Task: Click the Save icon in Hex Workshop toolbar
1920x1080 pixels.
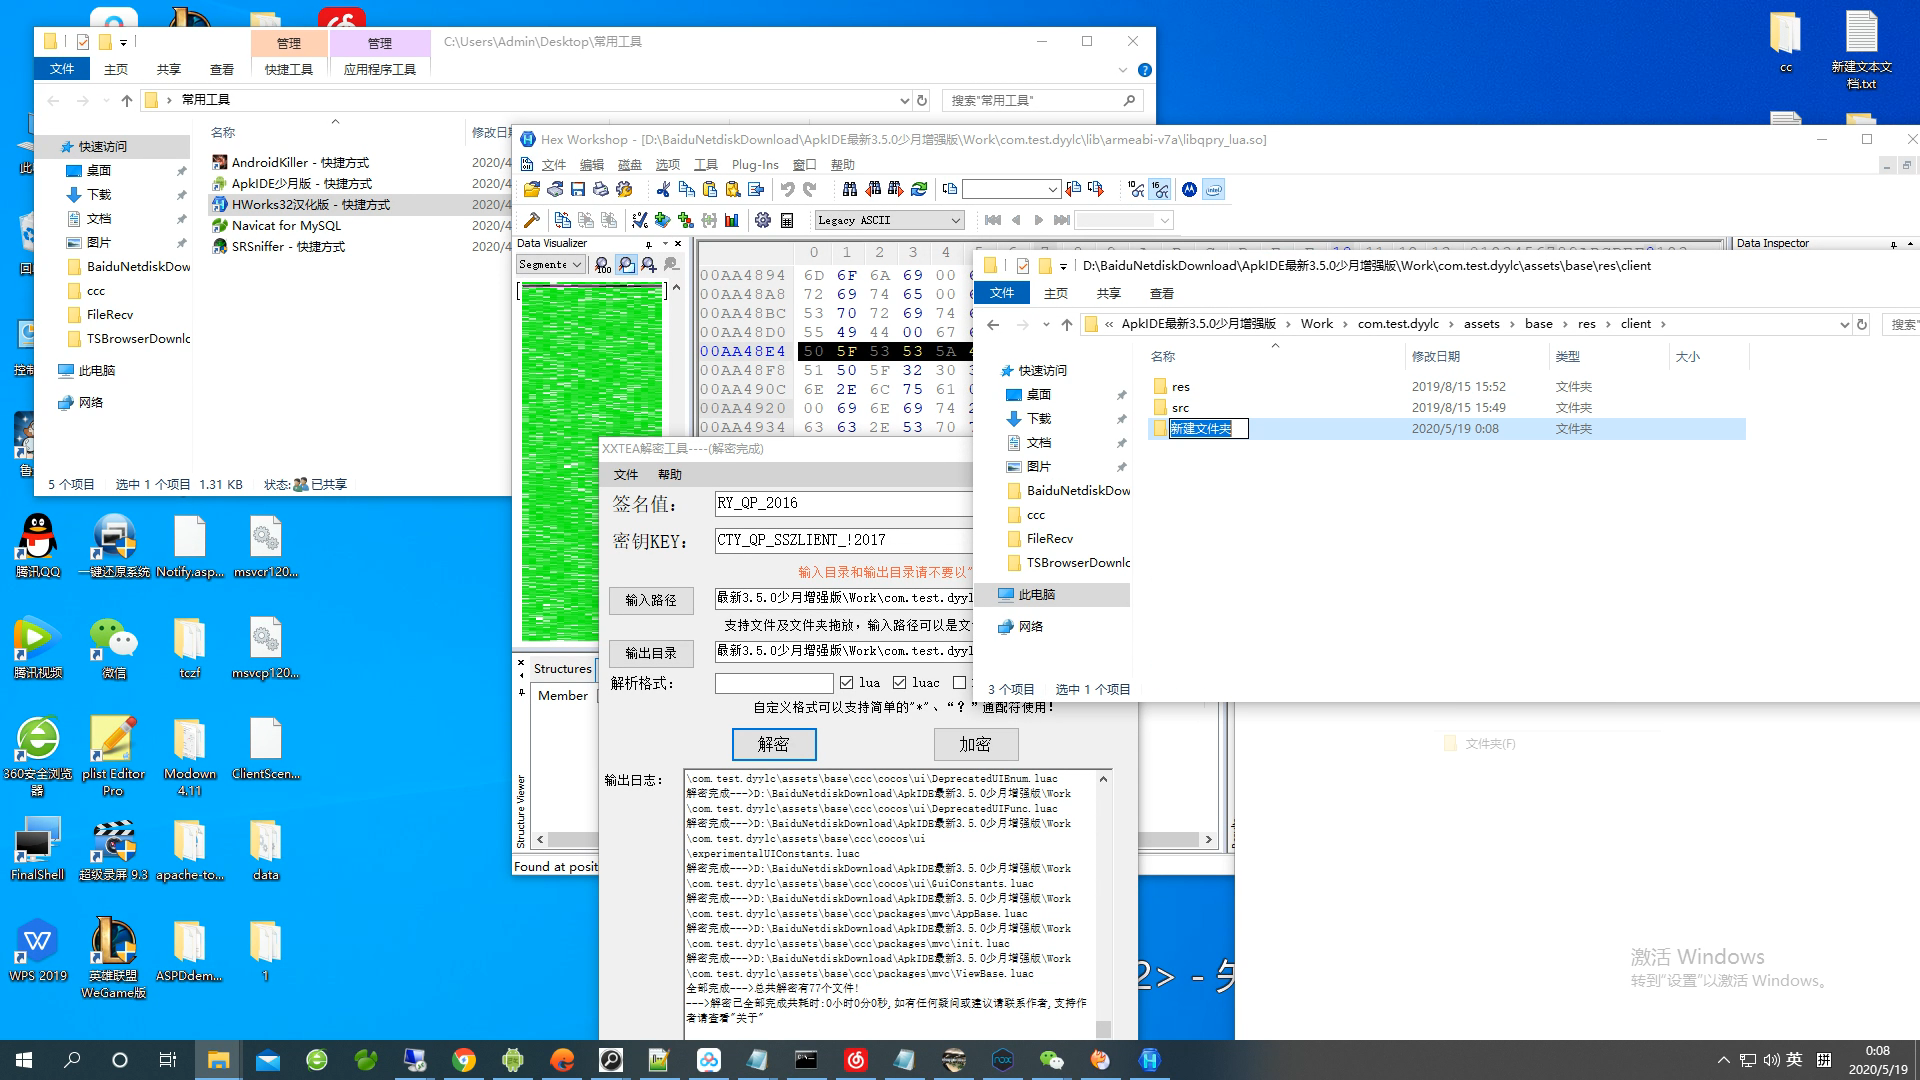Action: (578, 190)
